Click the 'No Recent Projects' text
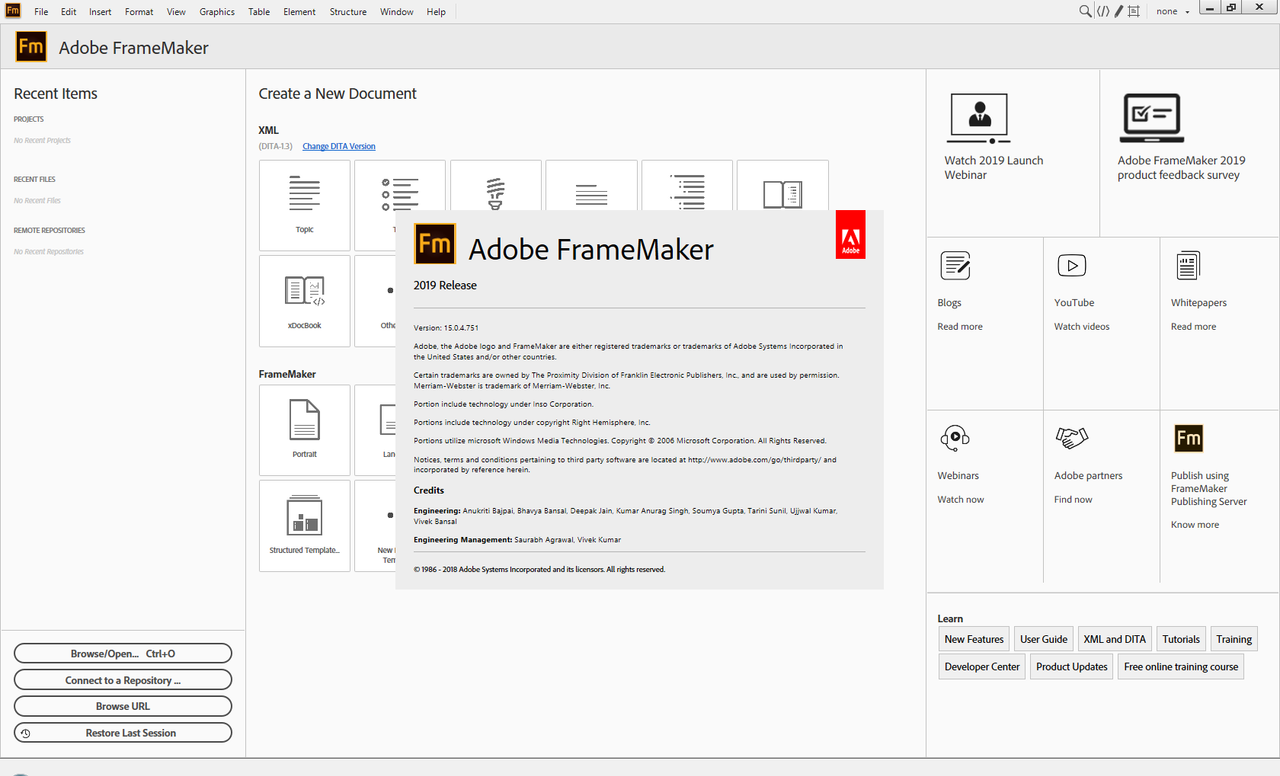The image size is (1280, 776). point(42,141)
